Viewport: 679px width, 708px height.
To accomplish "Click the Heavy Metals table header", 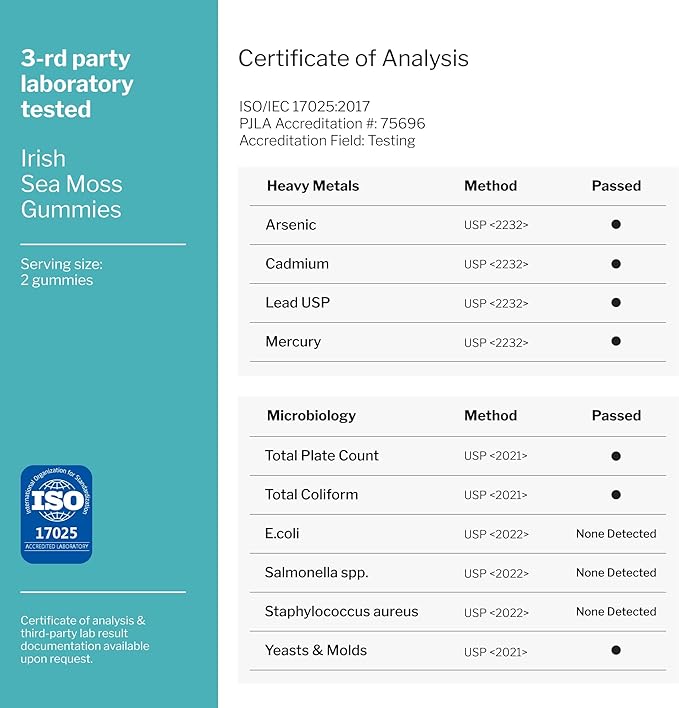I will (x=312, y=186).
